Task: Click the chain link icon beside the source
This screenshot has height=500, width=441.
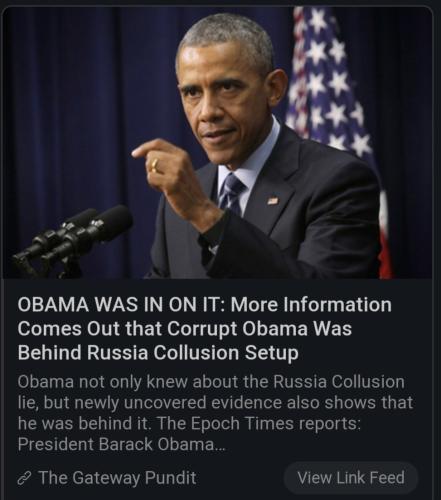Action: click(25, 478)
